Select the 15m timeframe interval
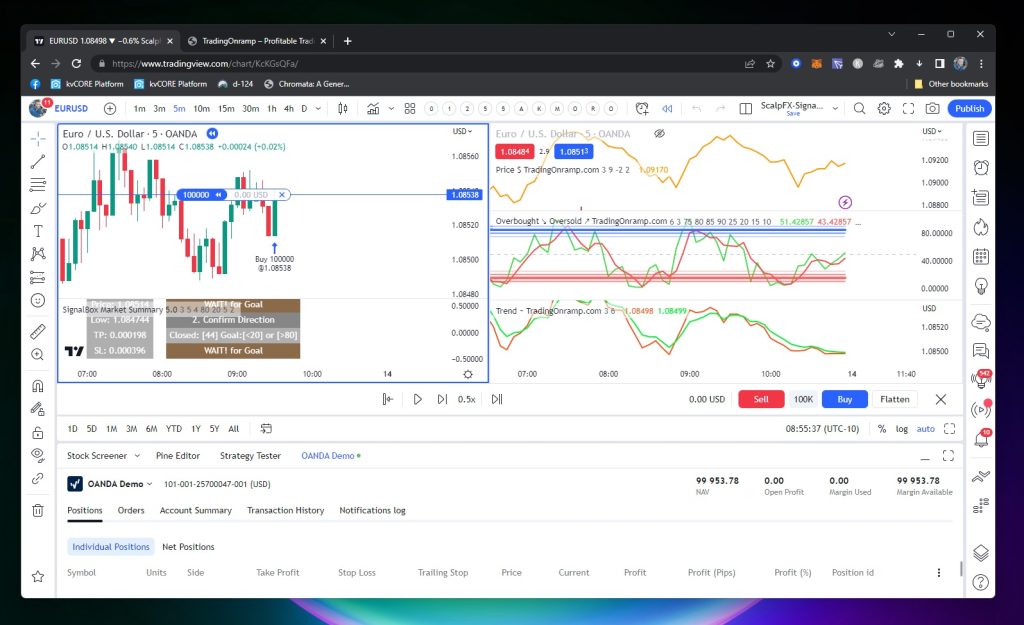This screenshot has height=625, width=1024. (226, 108)
